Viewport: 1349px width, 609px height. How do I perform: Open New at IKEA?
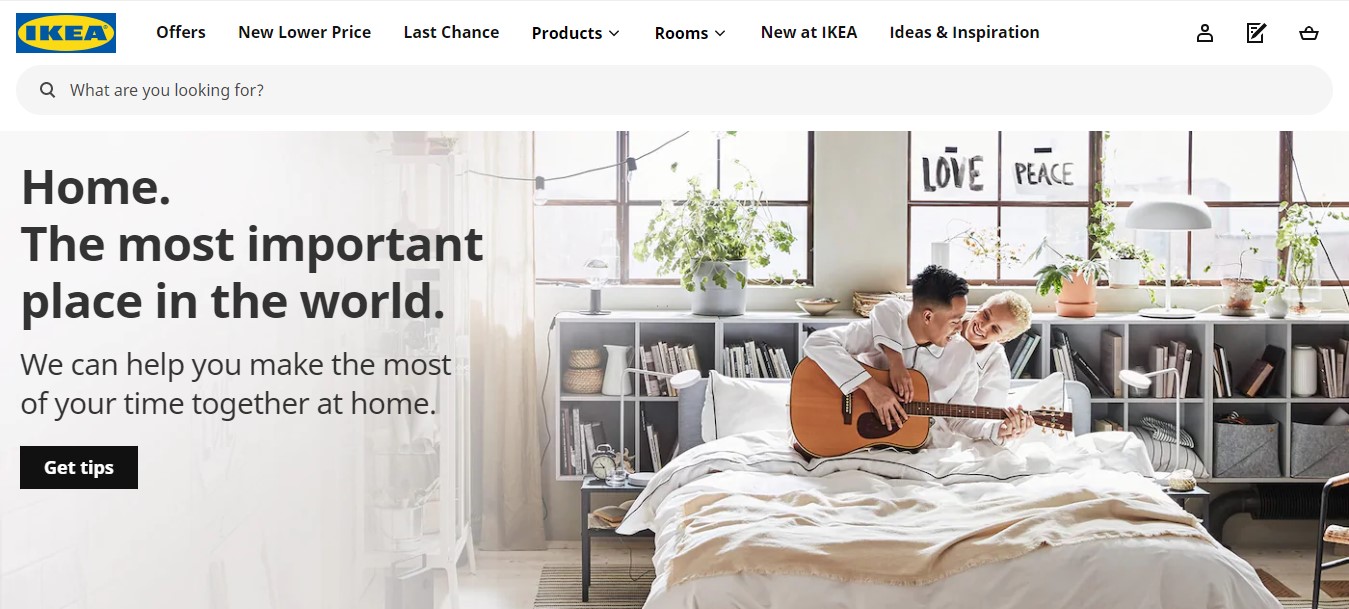809,32
